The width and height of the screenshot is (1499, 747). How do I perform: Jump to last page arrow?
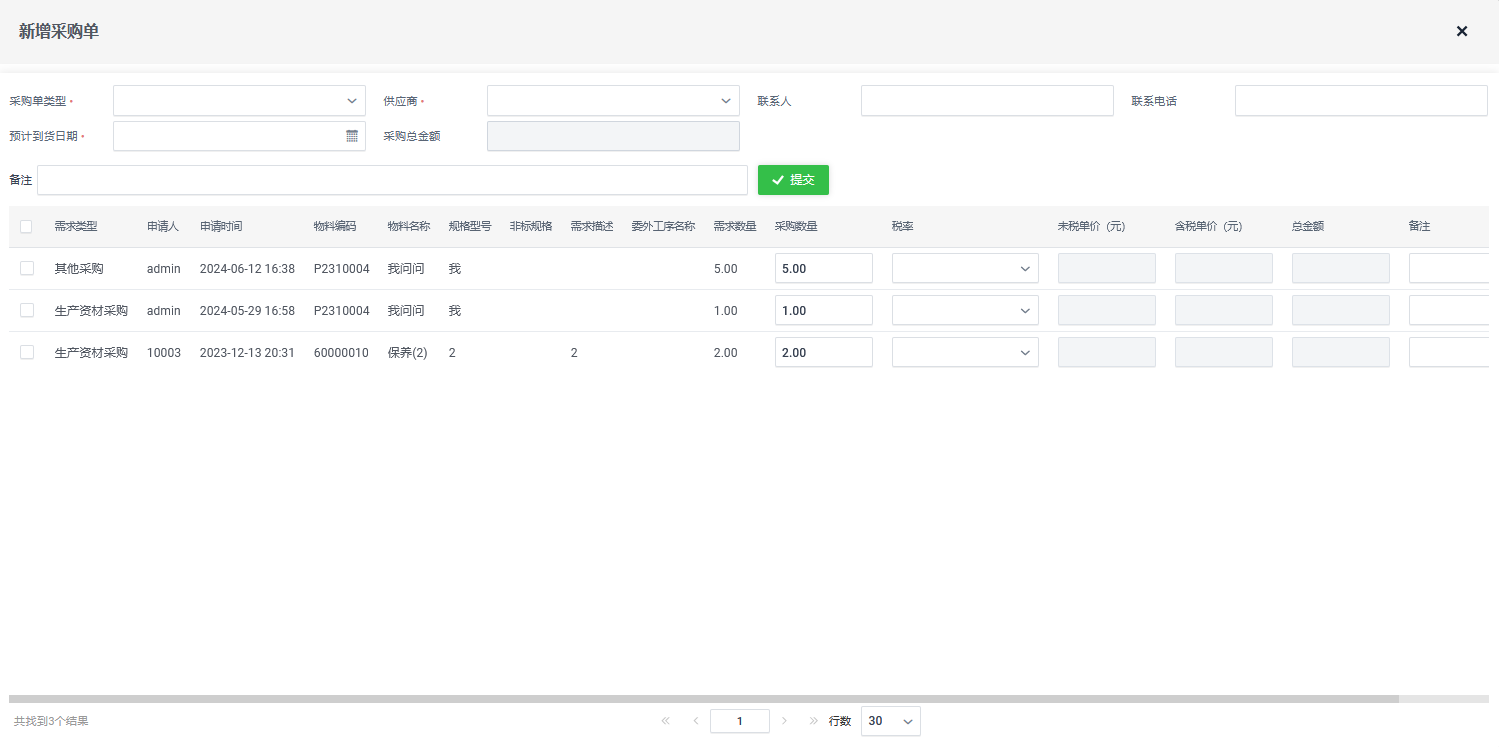[813, 721]
